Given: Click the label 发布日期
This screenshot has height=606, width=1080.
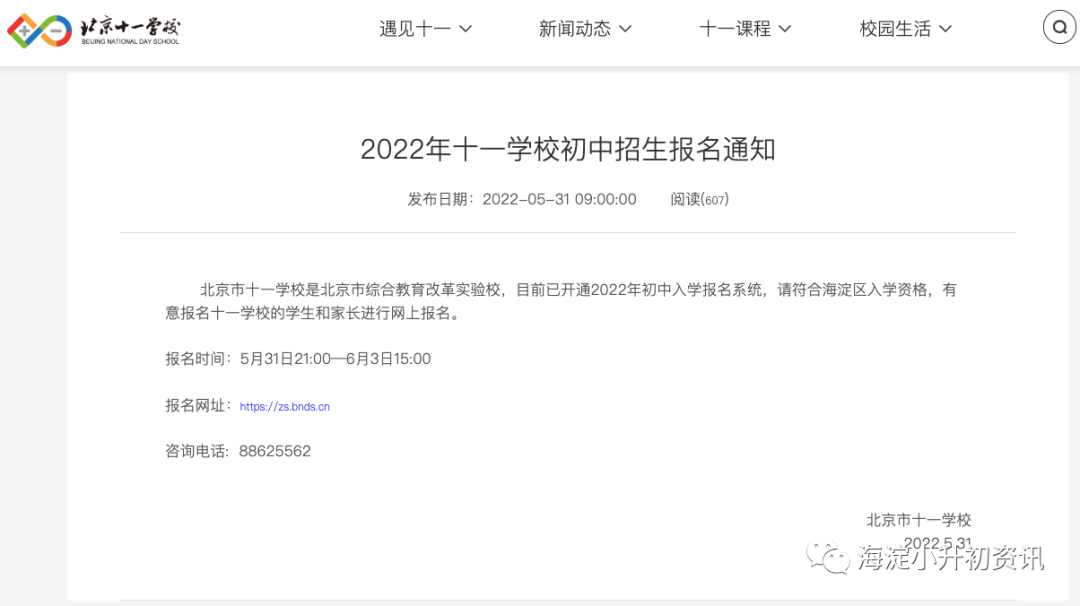Looking at the screenshot, I should tap(437, 200).
